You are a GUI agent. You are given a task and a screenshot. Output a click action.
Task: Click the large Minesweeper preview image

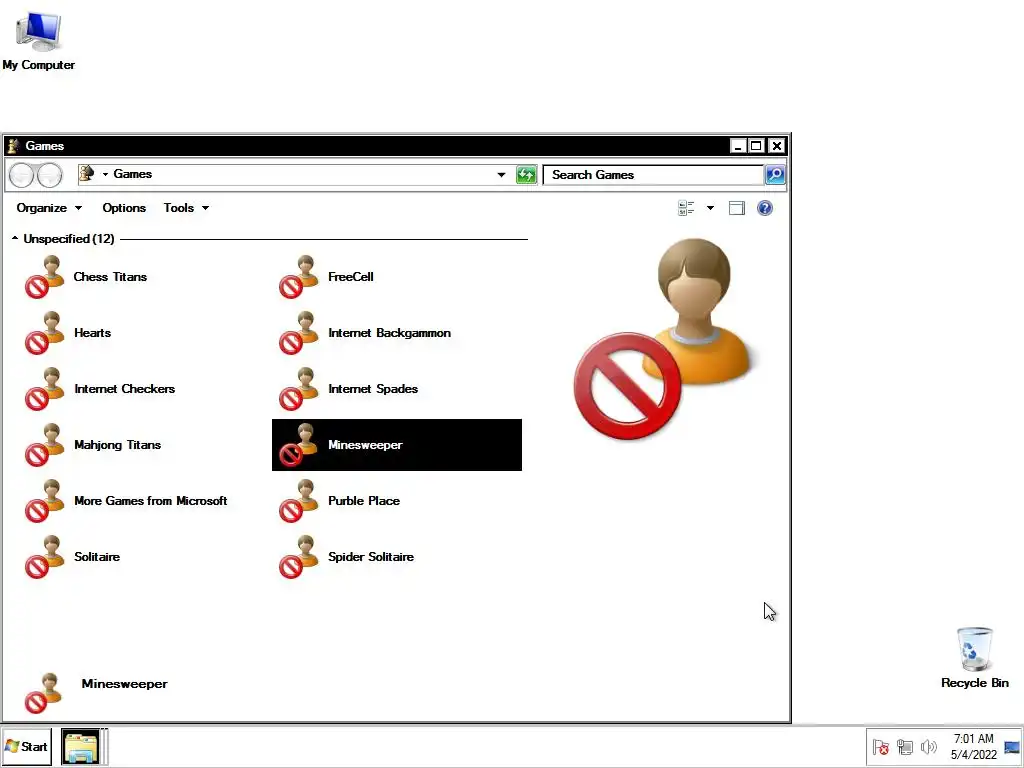[x=663, y=339]
